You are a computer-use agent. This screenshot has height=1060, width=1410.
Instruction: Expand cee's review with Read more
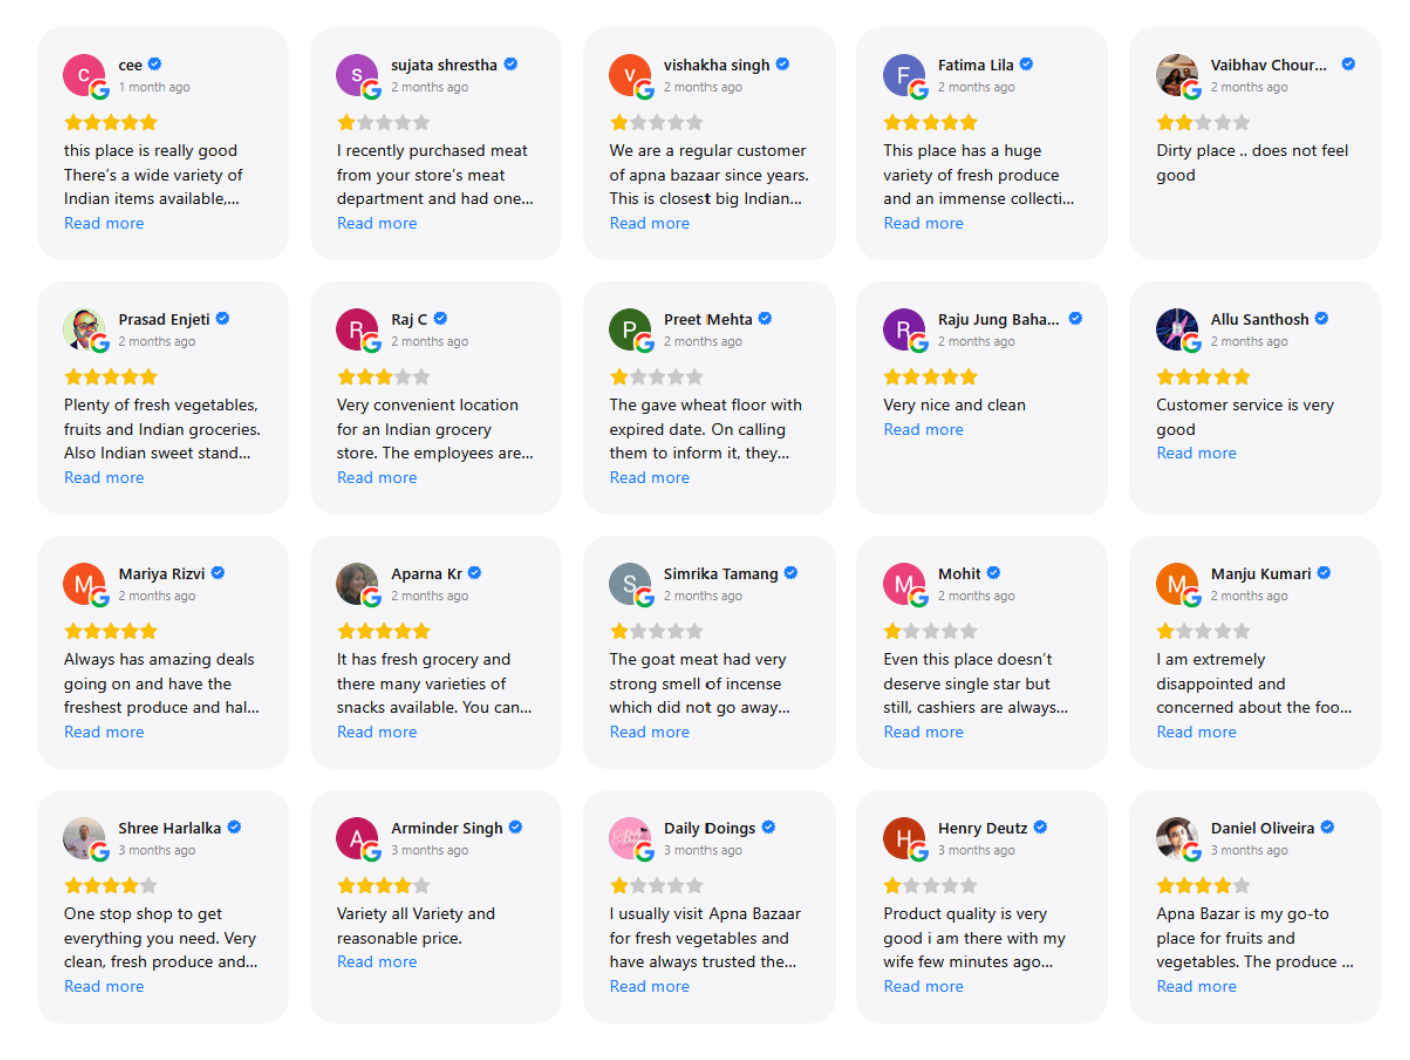(104, 223)
